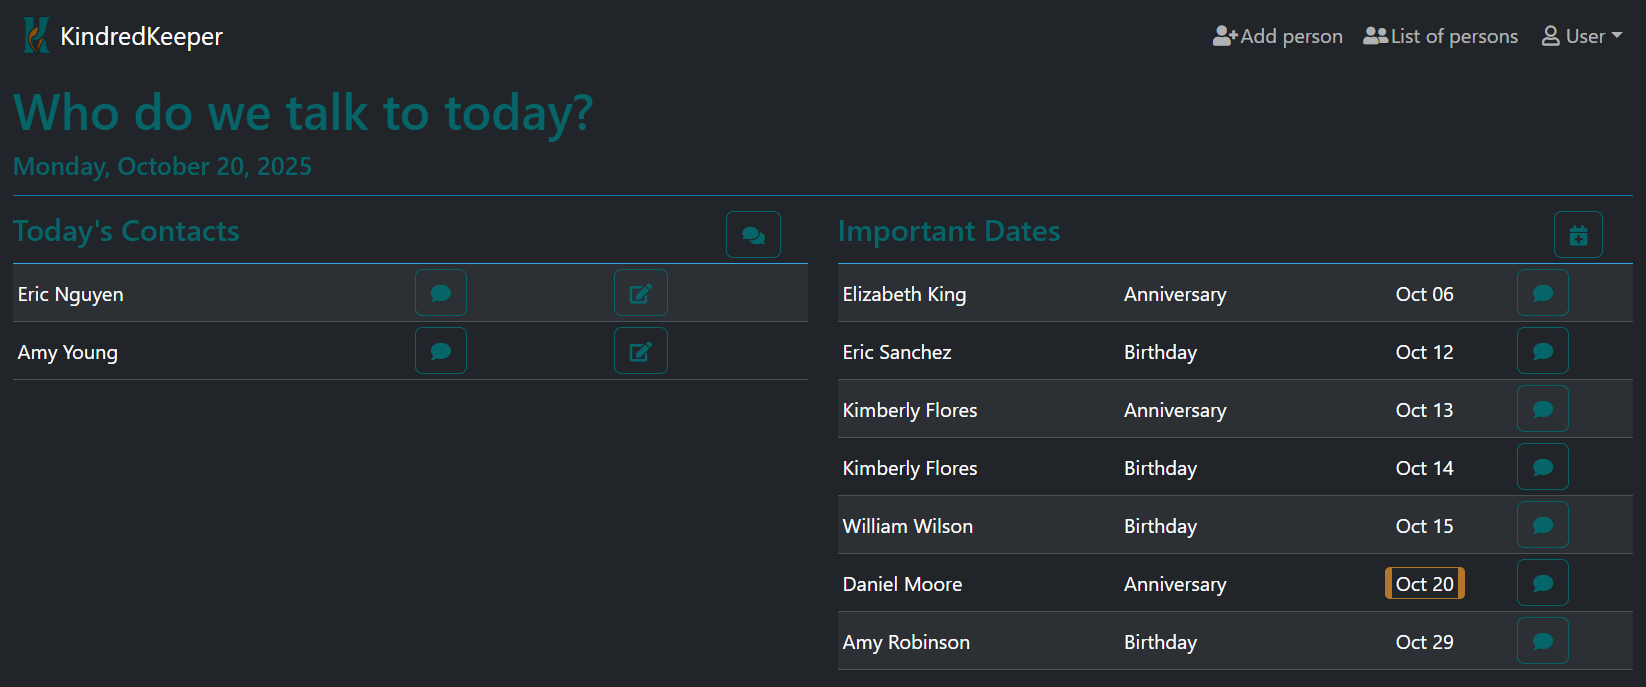This screenshot has width=1646, height=687.
Task: Click the highlighted Oct 20 date badge
Action: pyautogui.click(x=1424, y=584)
